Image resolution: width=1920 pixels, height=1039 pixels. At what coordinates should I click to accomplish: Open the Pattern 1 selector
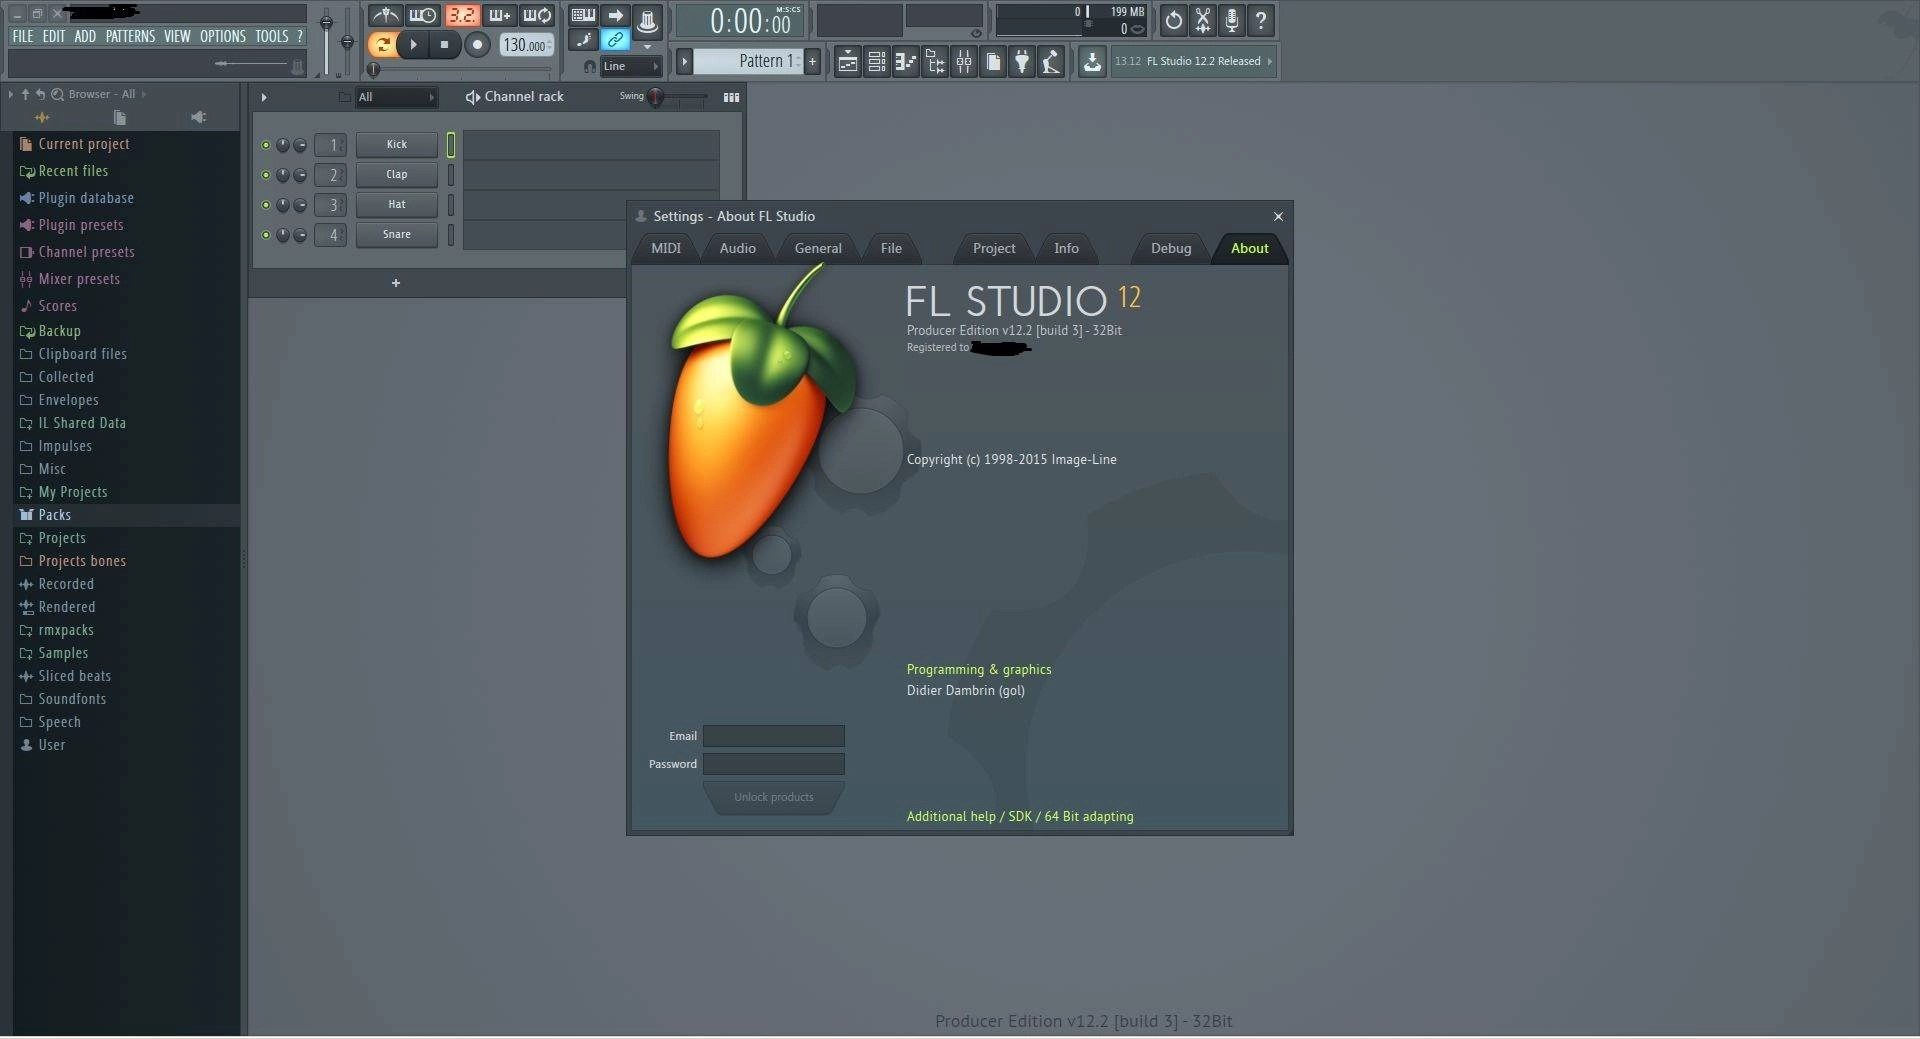[x=747, y=61]
